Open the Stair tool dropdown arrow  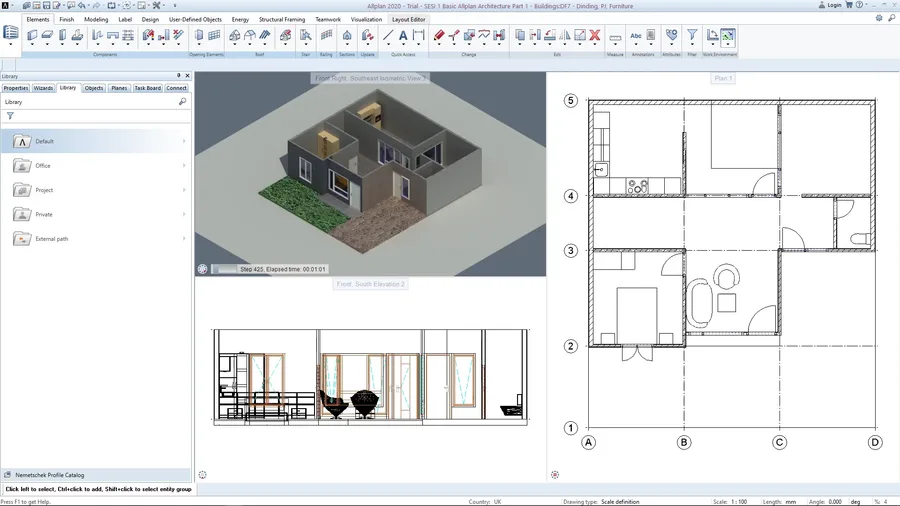pos(305,45)
